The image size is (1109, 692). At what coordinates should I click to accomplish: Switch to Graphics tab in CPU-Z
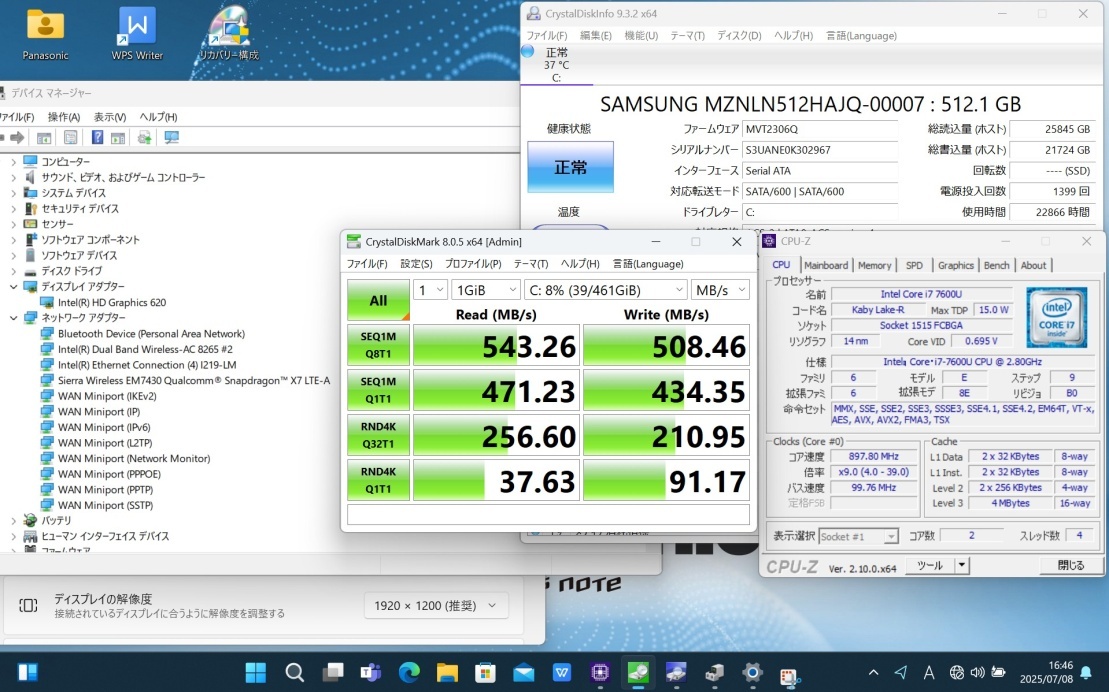(956, 265)
